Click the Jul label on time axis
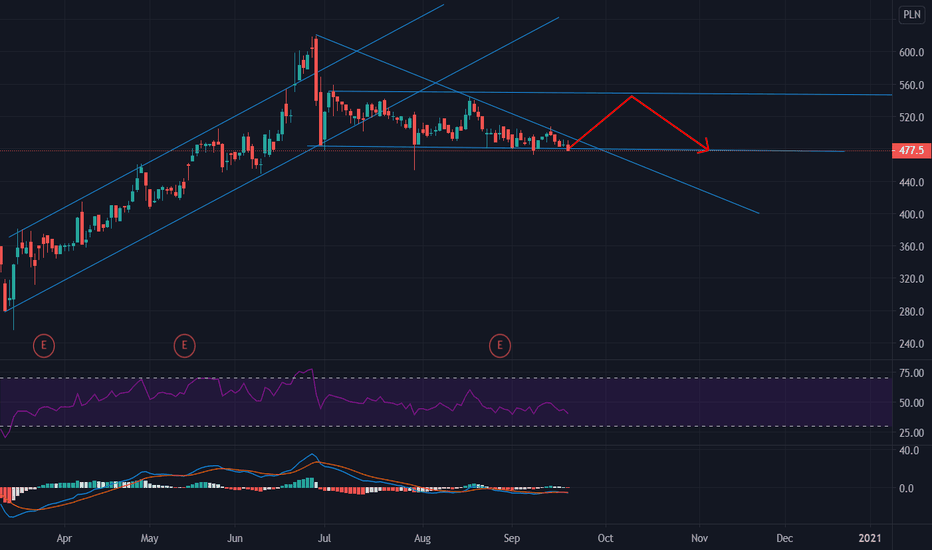This screenshot has height=550, width=932. click(324, 538)
